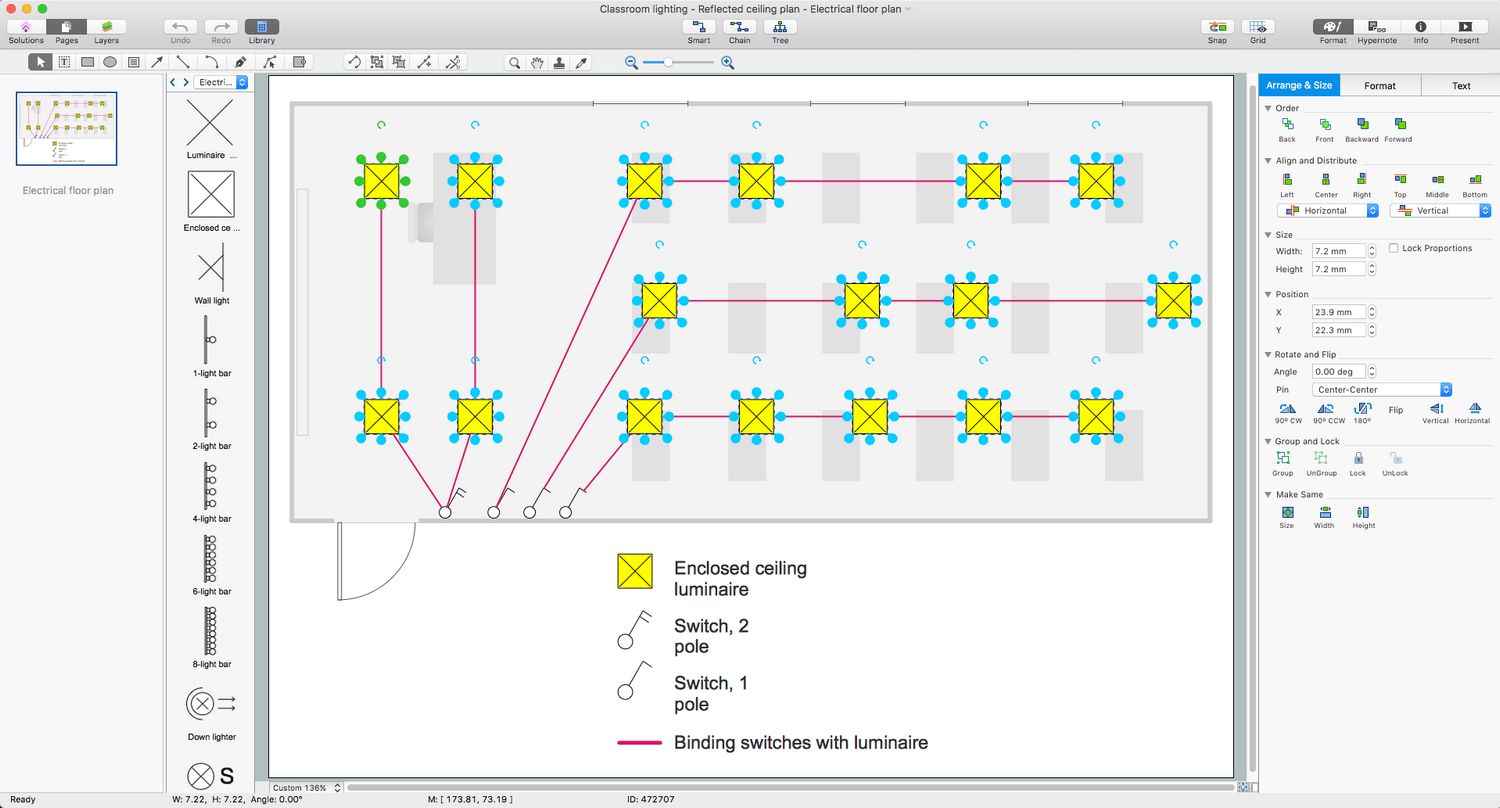Rotate selection 90° CW
Image resolution: width=1500 pixels, height=808 pixels.
pos(1288,413)
